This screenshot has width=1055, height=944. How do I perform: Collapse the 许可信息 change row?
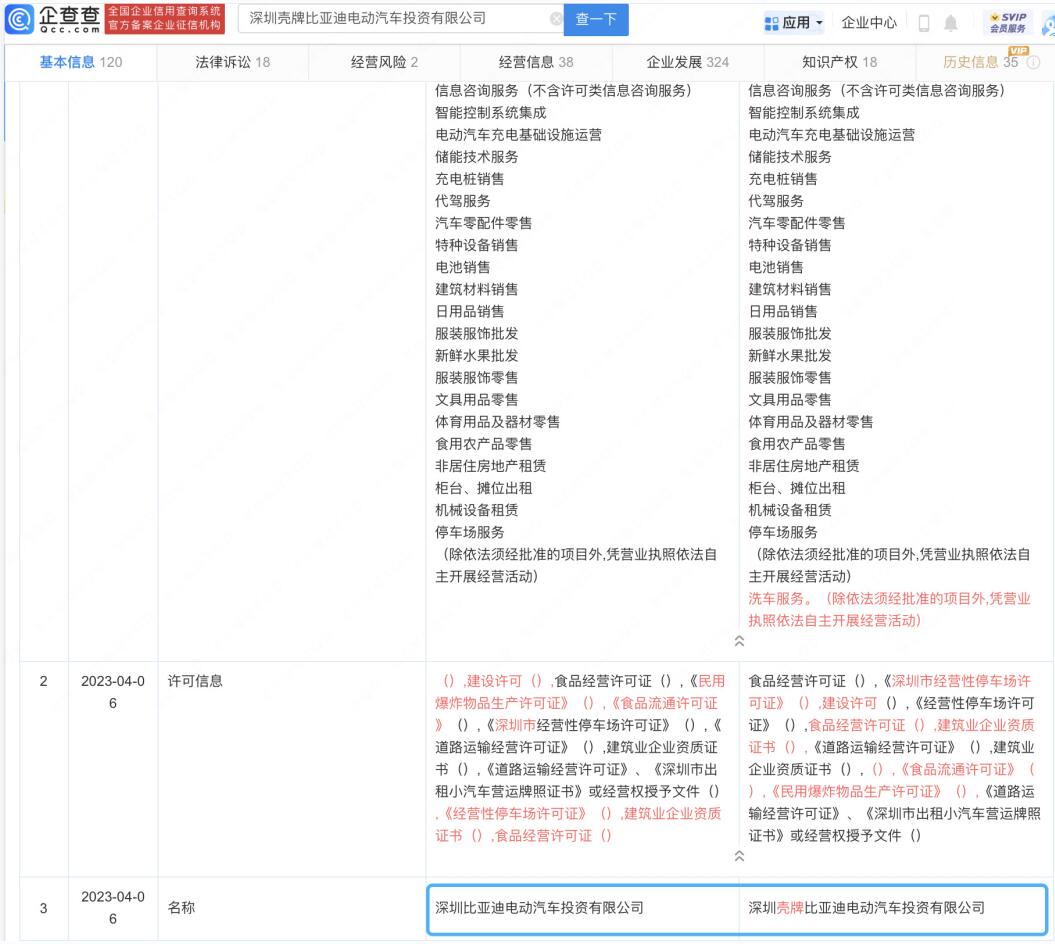click(739, 856)
